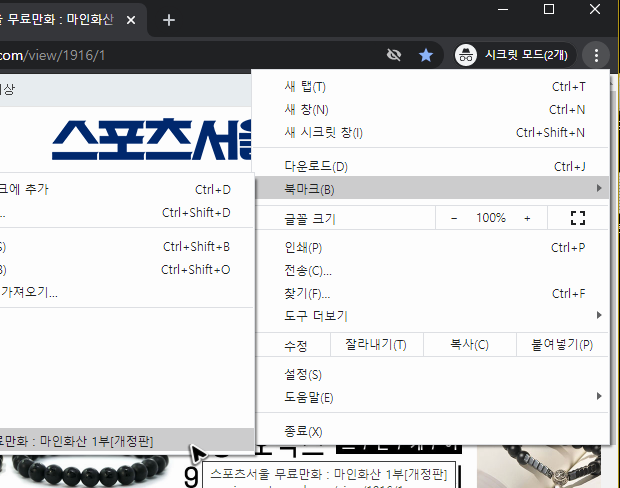The height and width of the screenshot is (488, 620).
Task: Expand the 도움말(E) submenu
Action: point(432,397)
